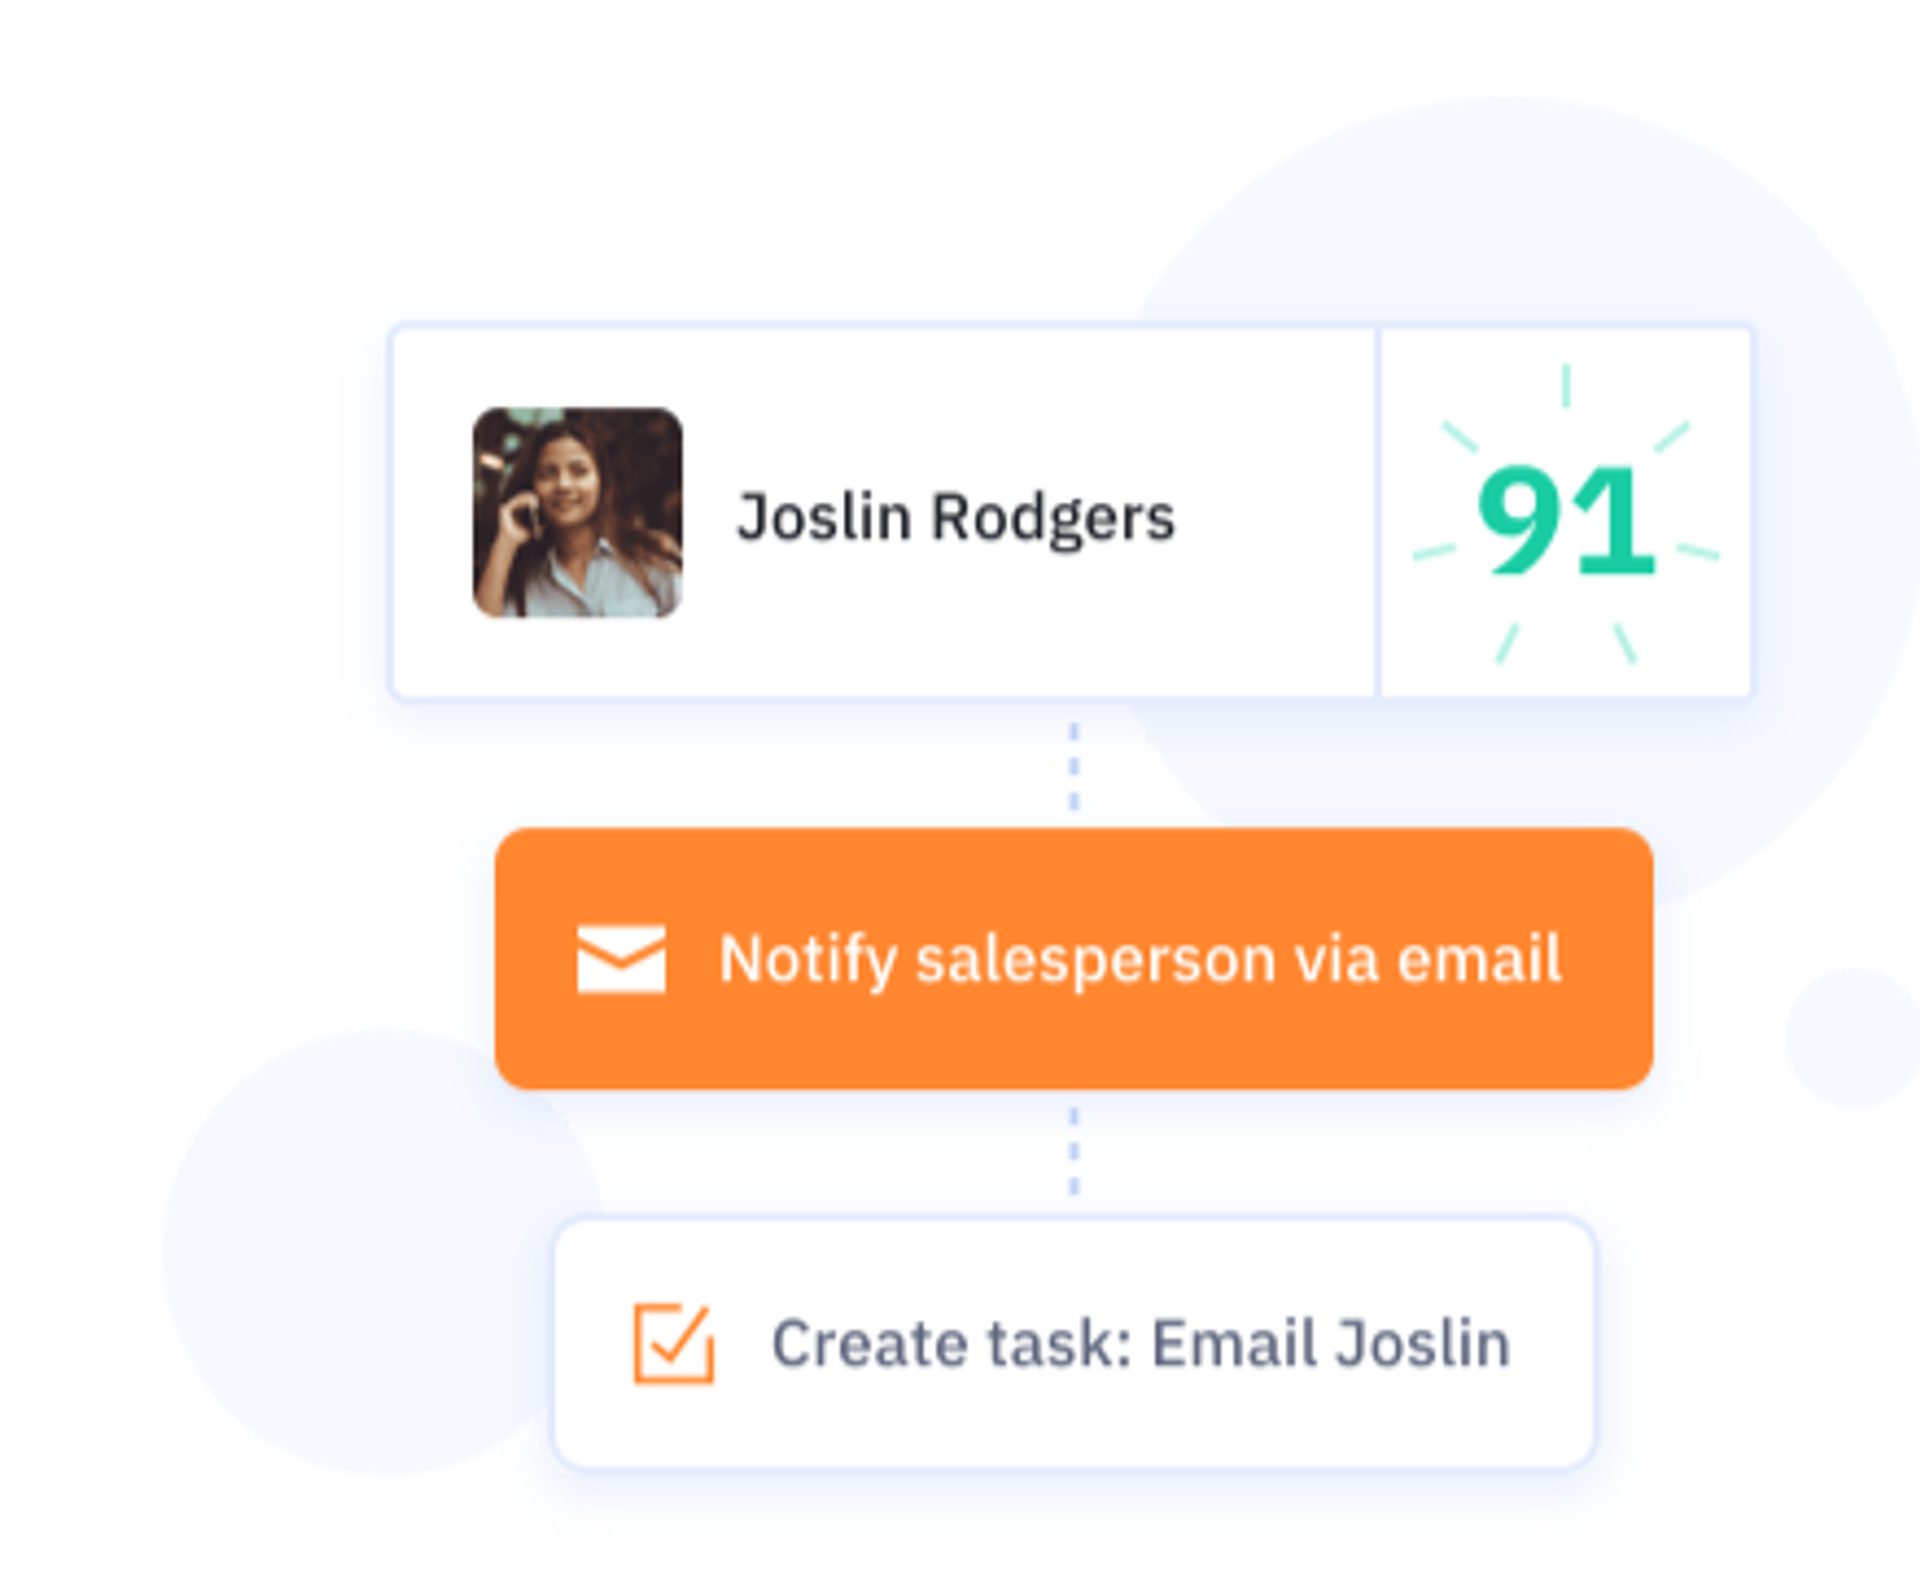Click the dashed connector below contact card
Screen dimensions: 1920x1588
(x=1074, y=765)
